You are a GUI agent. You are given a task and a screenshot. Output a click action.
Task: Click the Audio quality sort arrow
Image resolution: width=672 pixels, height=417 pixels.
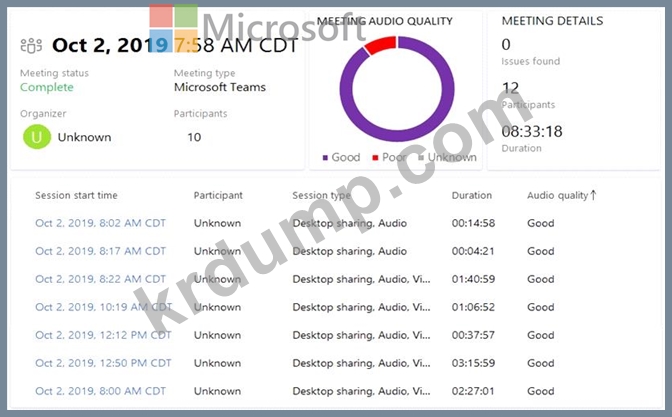coord(593,195)
